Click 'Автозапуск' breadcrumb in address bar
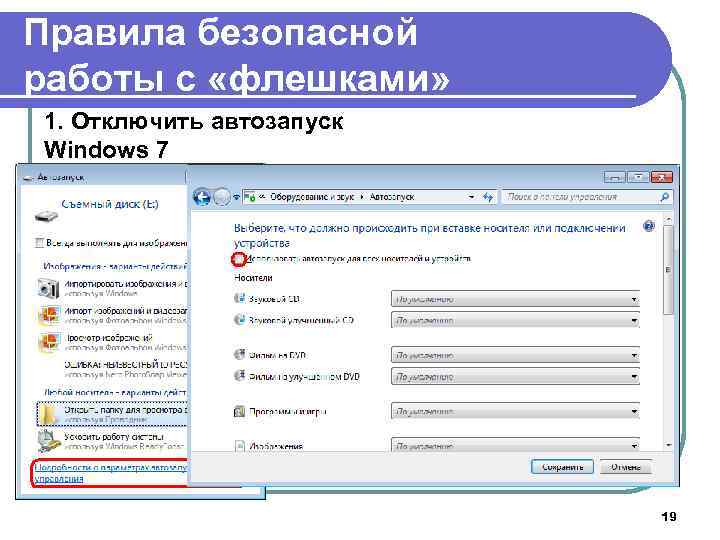The height and width of the screenshot is (540, 720). pyautogui.click(x=392, y=197)
